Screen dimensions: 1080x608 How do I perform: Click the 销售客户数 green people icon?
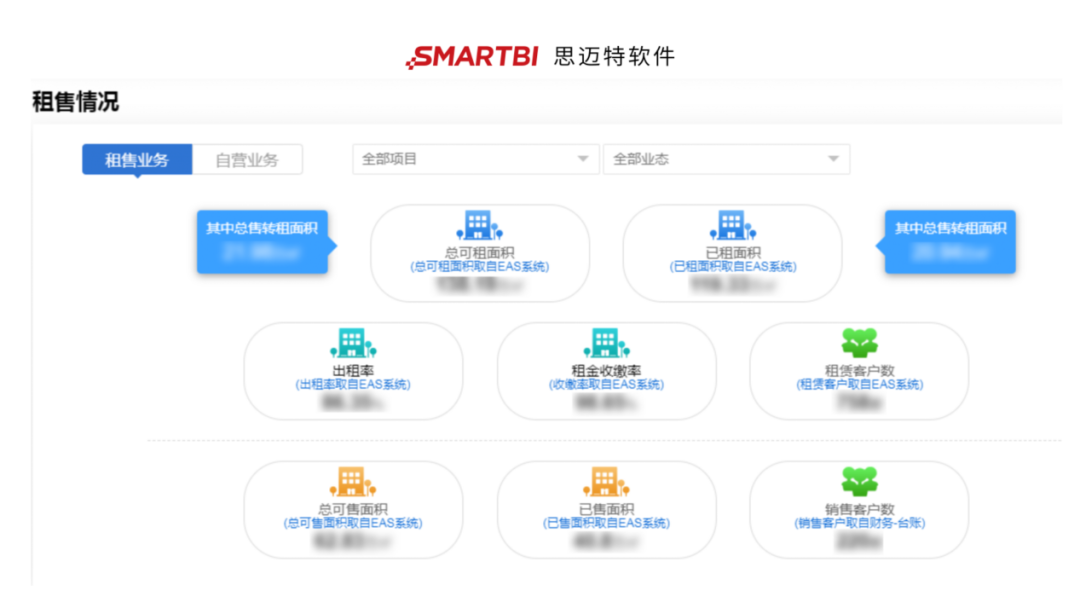tap(859, 482)
